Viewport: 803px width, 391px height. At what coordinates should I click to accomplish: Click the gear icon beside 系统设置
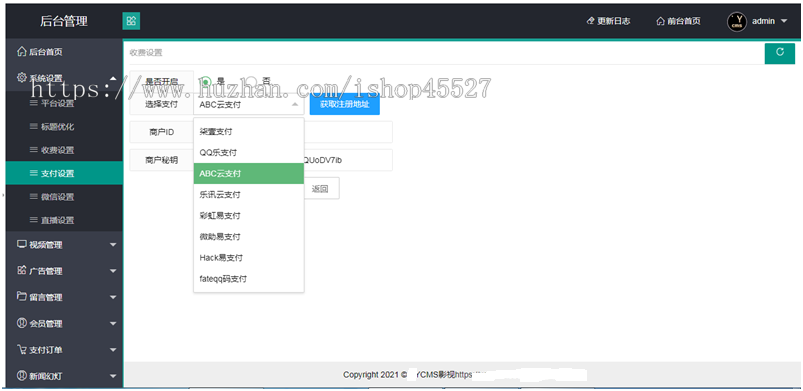click(22, 78)
